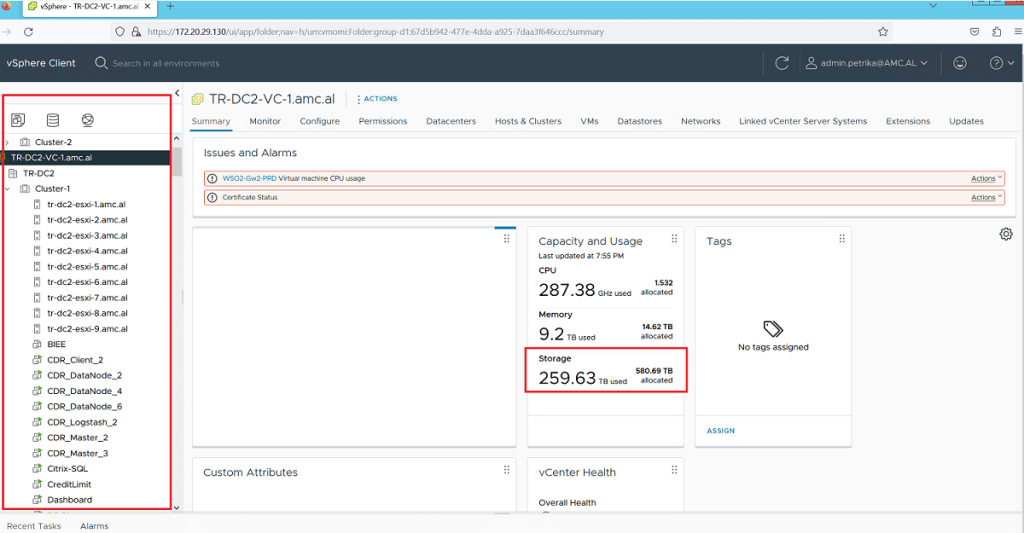Open the VMs and Templates inventory view
This screenshot has width=1024, height=533.
[18, 120]
